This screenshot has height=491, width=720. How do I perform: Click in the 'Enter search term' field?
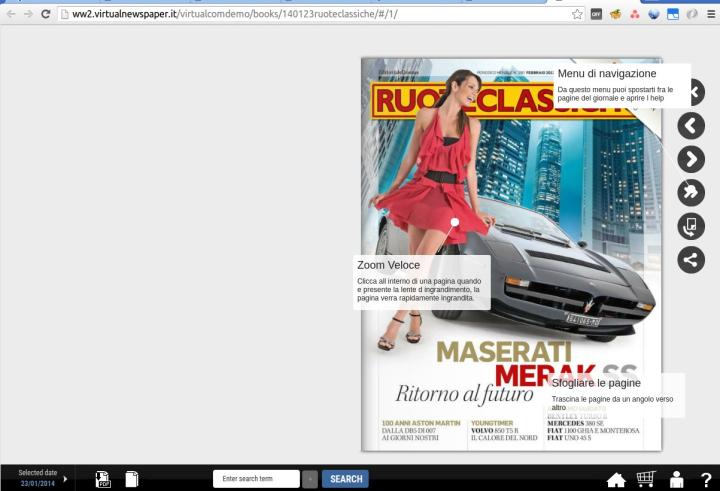tap(256, 479)
